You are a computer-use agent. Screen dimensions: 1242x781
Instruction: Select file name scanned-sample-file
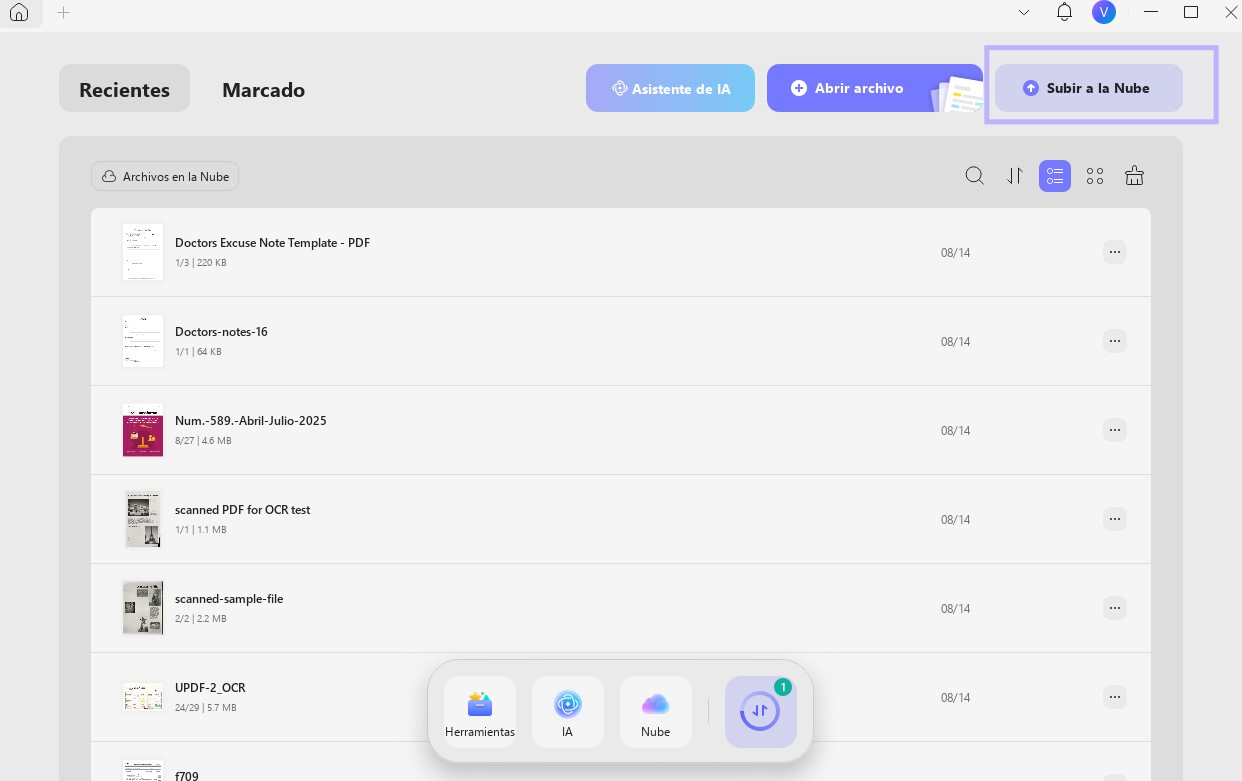pyautogui.click(x=229, y=599)
